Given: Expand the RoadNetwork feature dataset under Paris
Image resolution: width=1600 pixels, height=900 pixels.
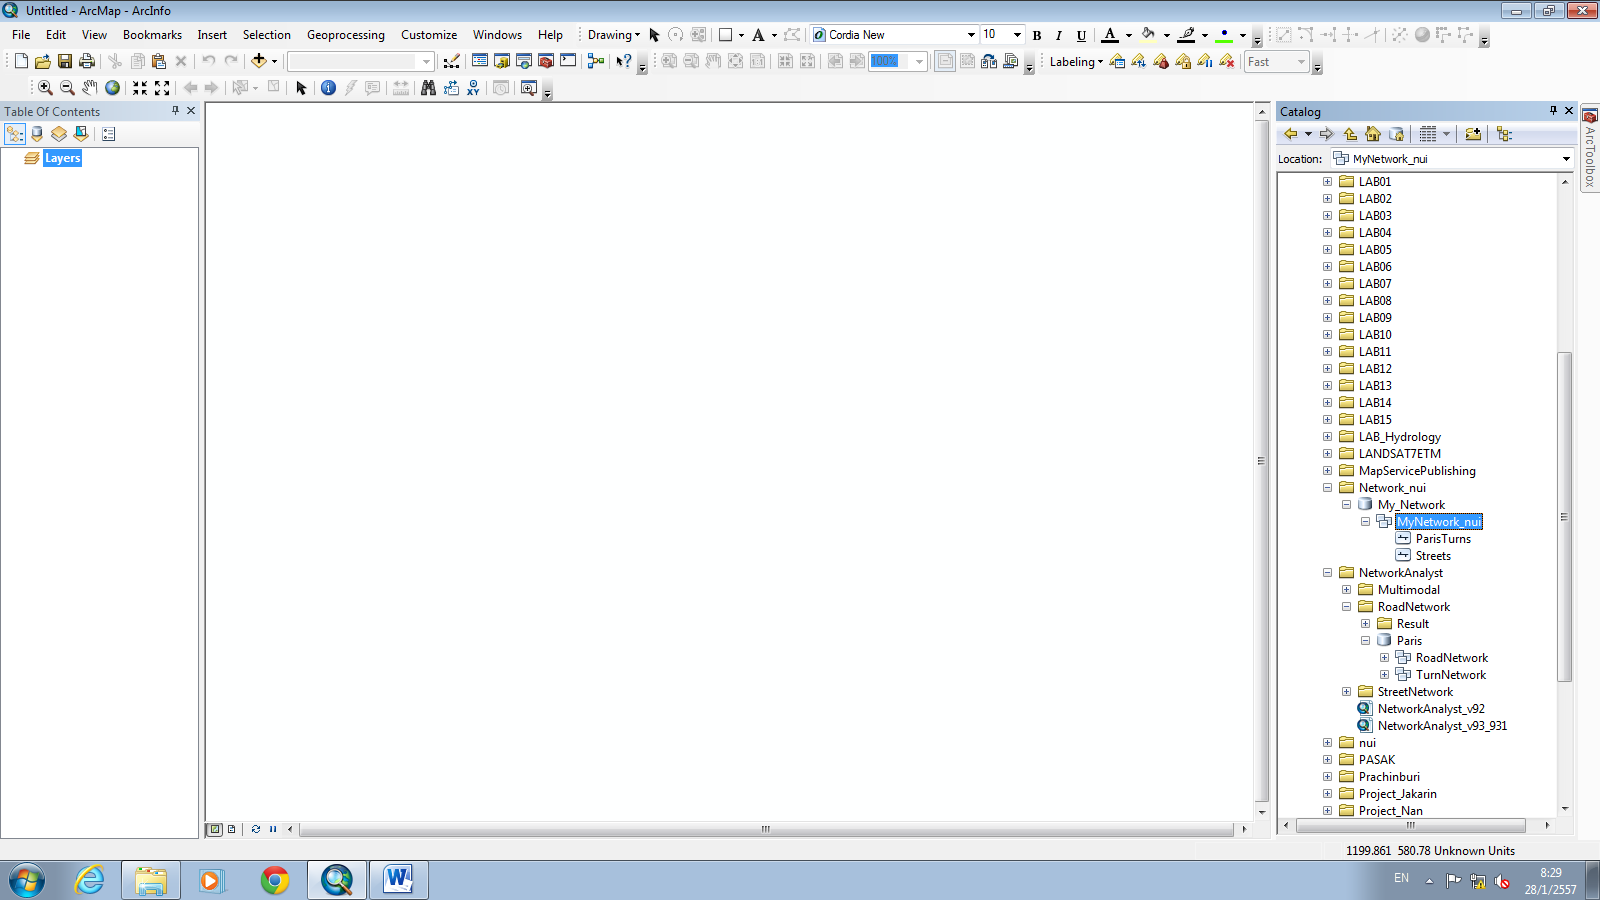Looking at the screenshot, I should (x=1384, y=658).
